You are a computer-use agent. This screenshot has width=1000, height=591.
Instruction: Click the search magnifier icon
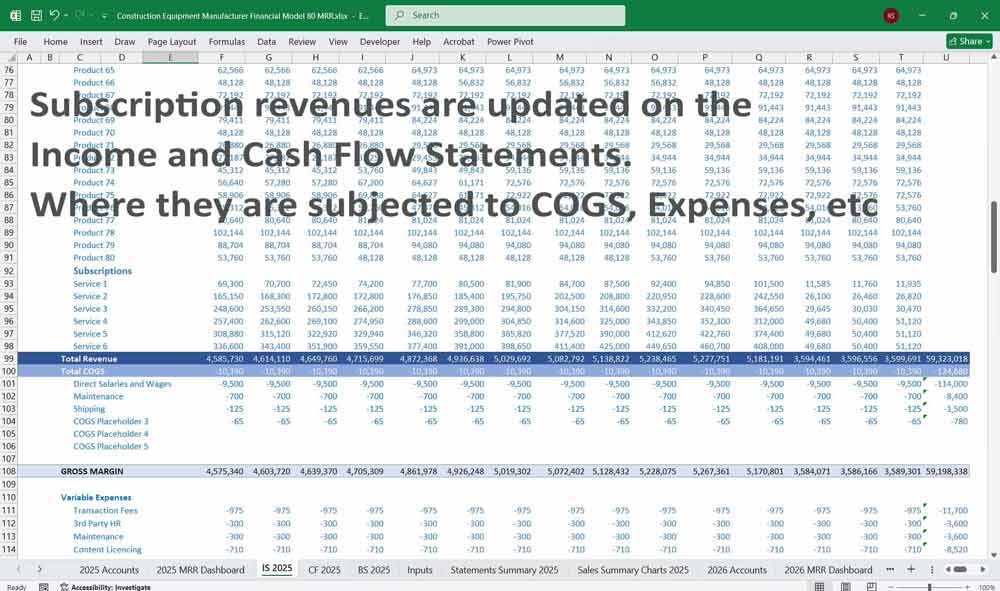pyautogui.click(x=401, y=15)
